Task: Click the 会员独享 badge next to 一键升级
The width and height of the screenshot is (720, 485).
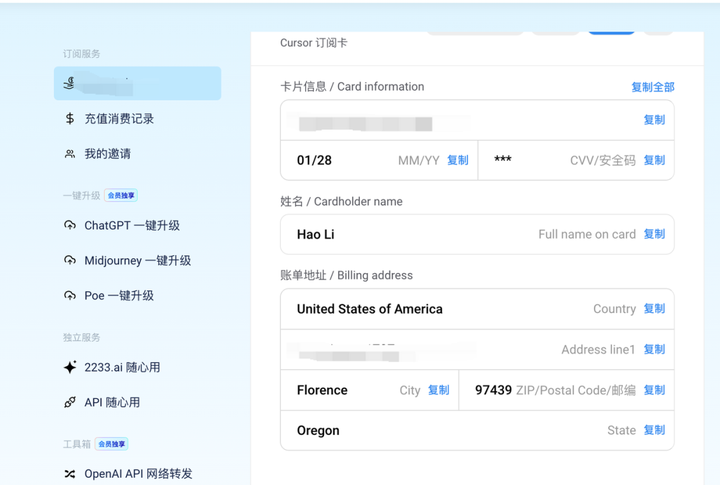Action: click(x=121, y=195)
